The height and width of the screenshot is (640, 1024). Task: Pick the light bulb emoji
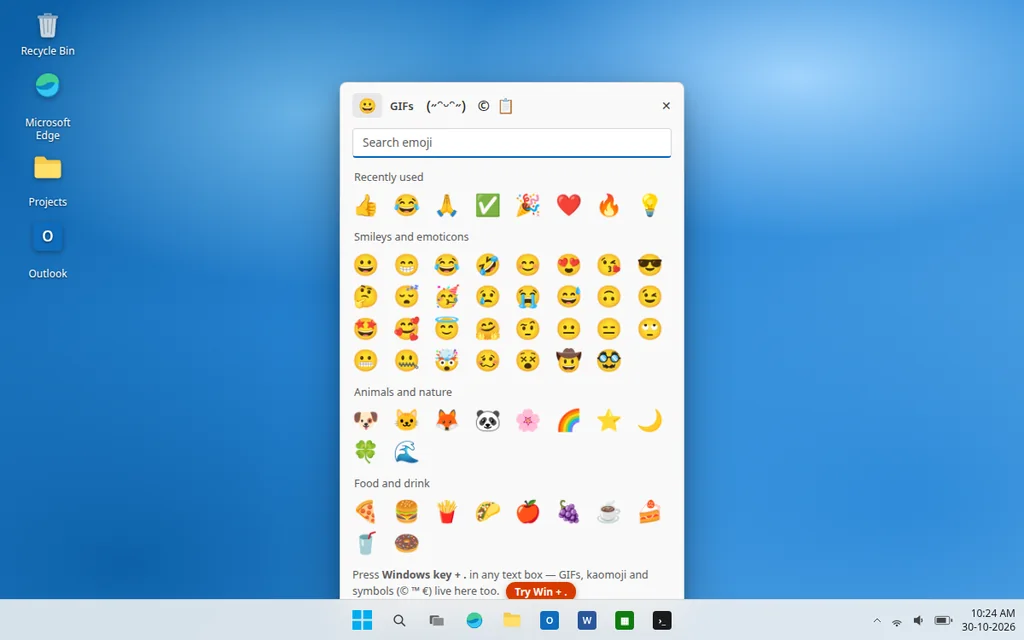pos(649,205)
